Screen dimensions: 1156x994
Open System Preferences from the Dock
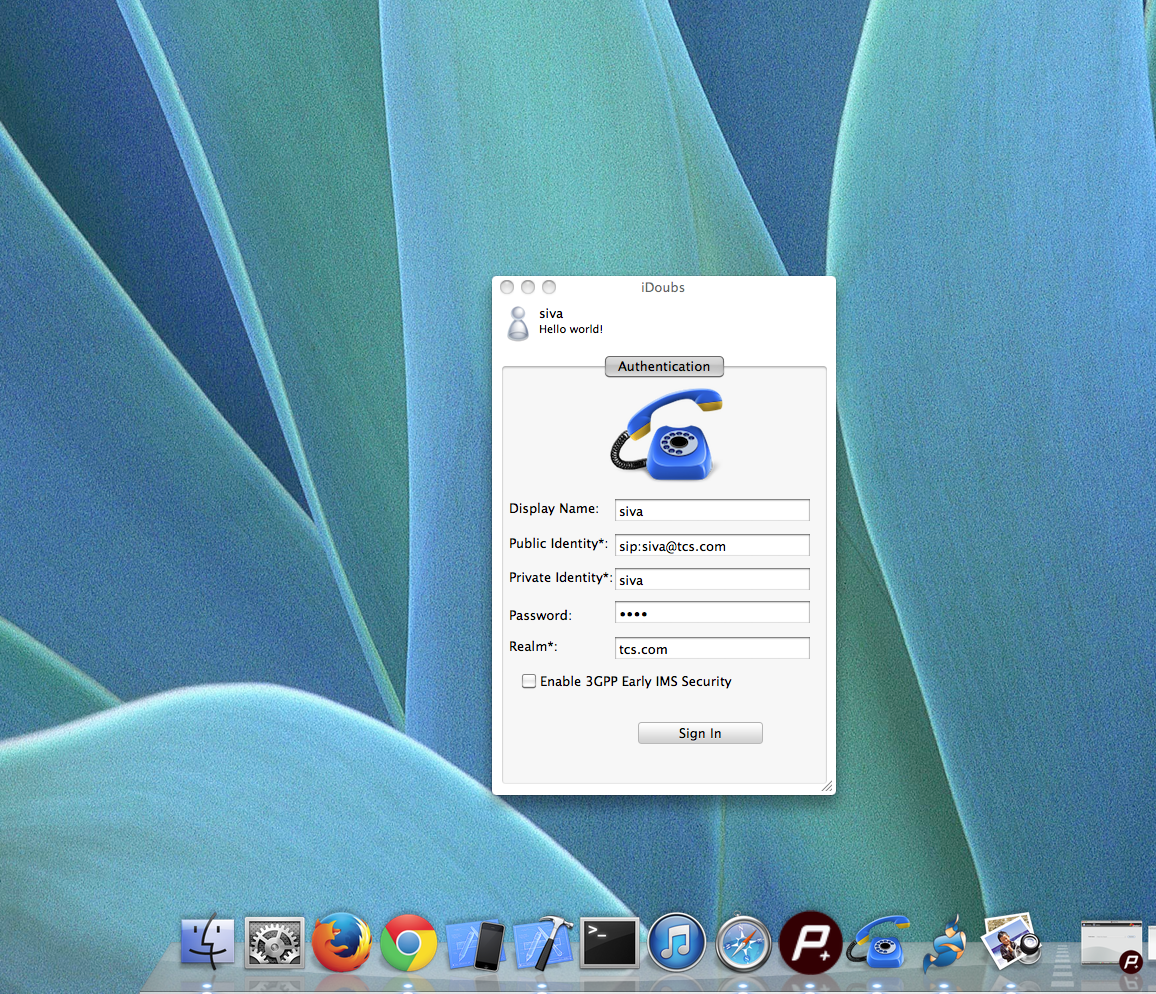[274, 941]
